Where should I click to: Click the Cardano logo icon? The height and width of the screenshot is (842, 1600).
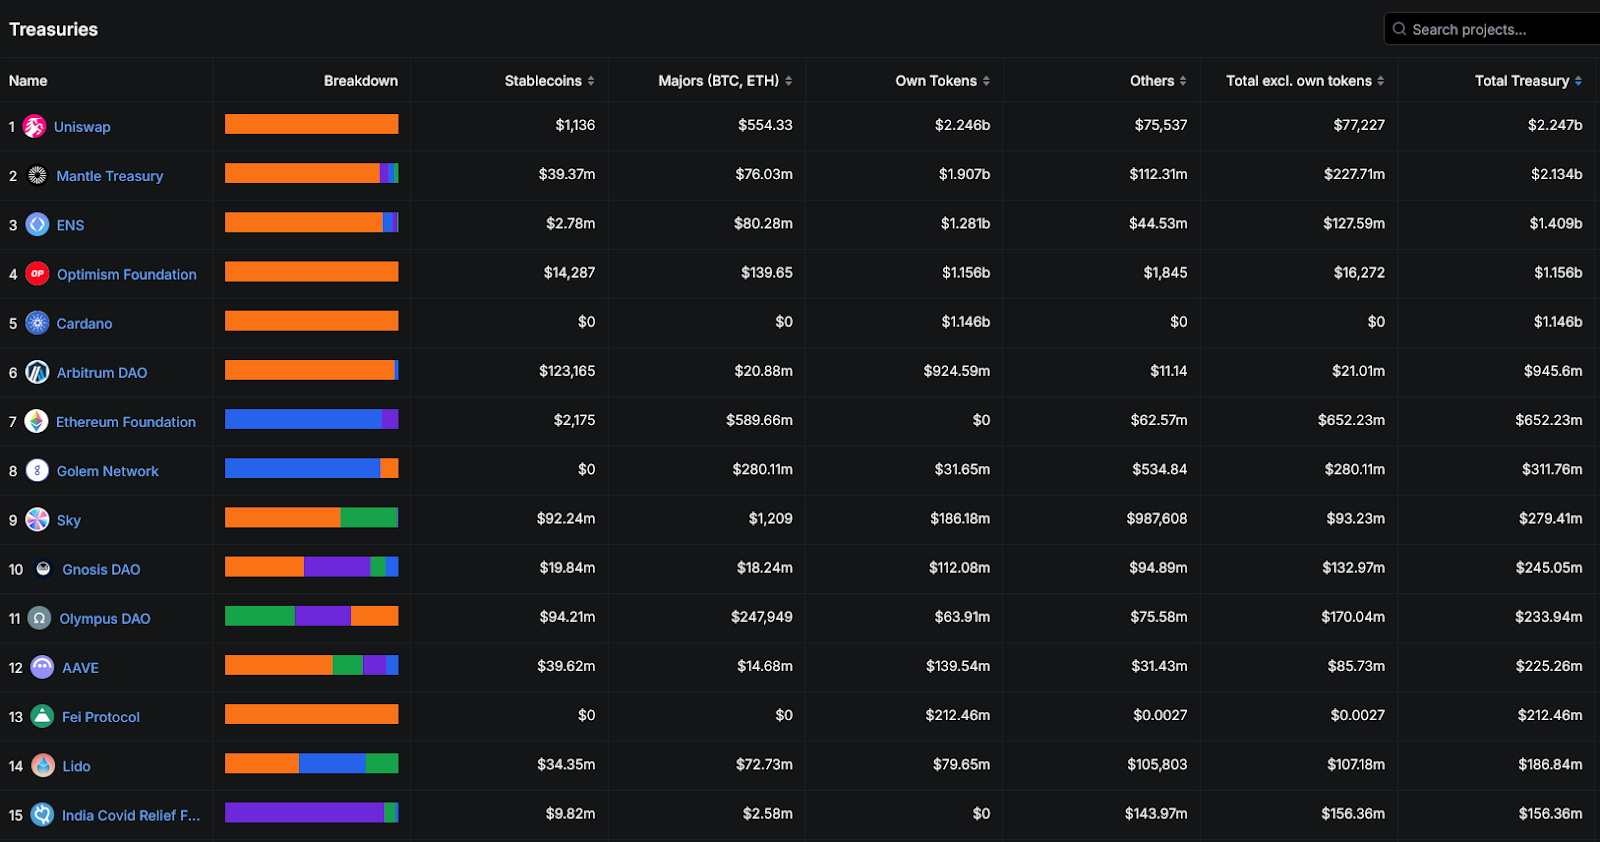tap(37, 323)
